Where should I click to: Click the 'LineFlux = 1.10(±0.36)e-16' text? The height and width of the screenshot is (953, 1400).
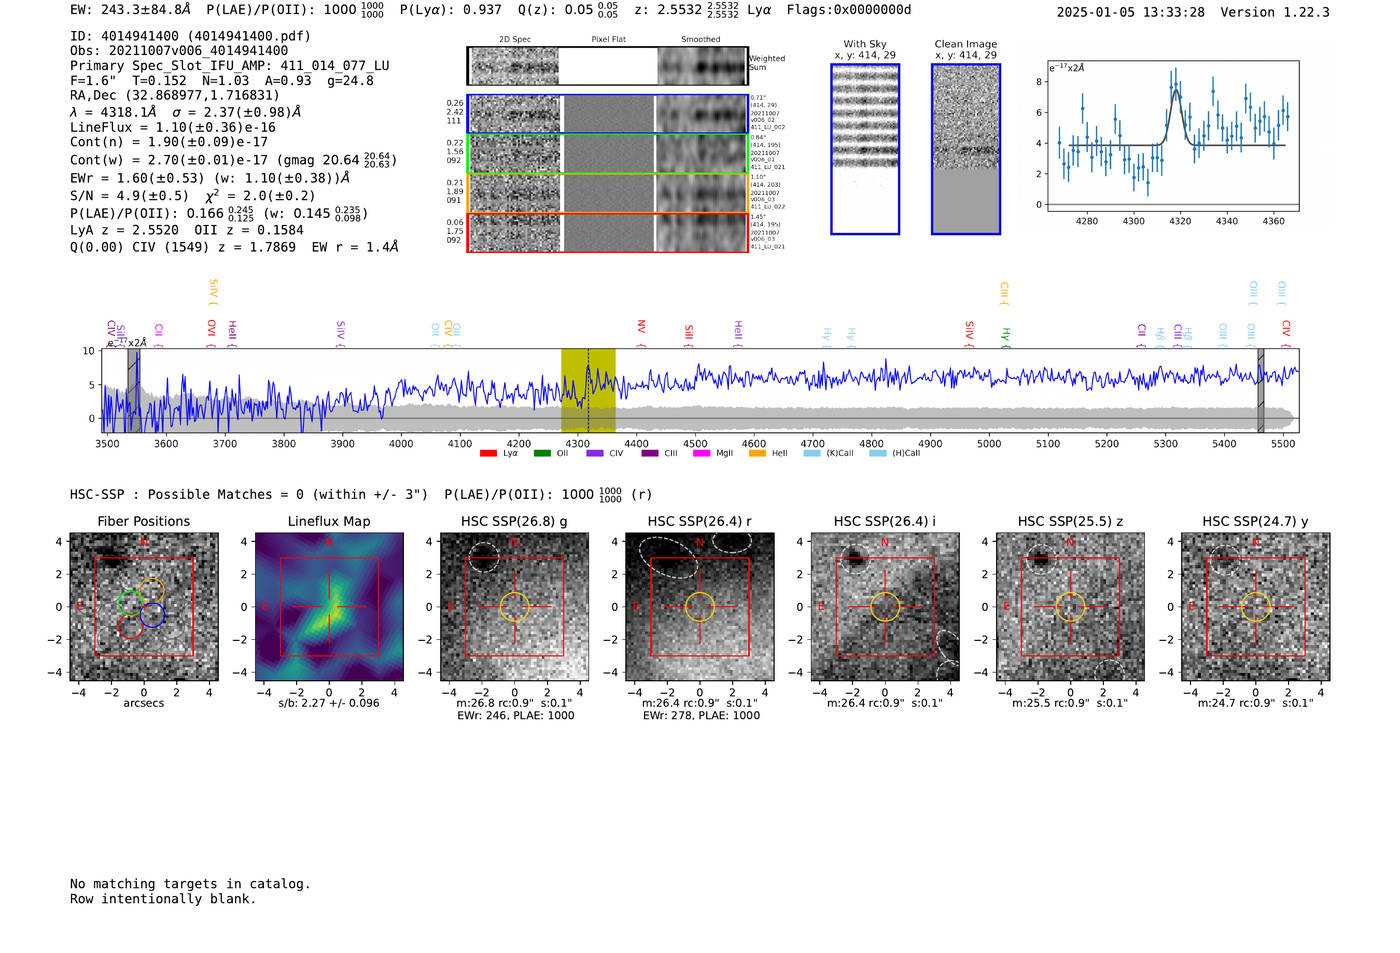173,128
